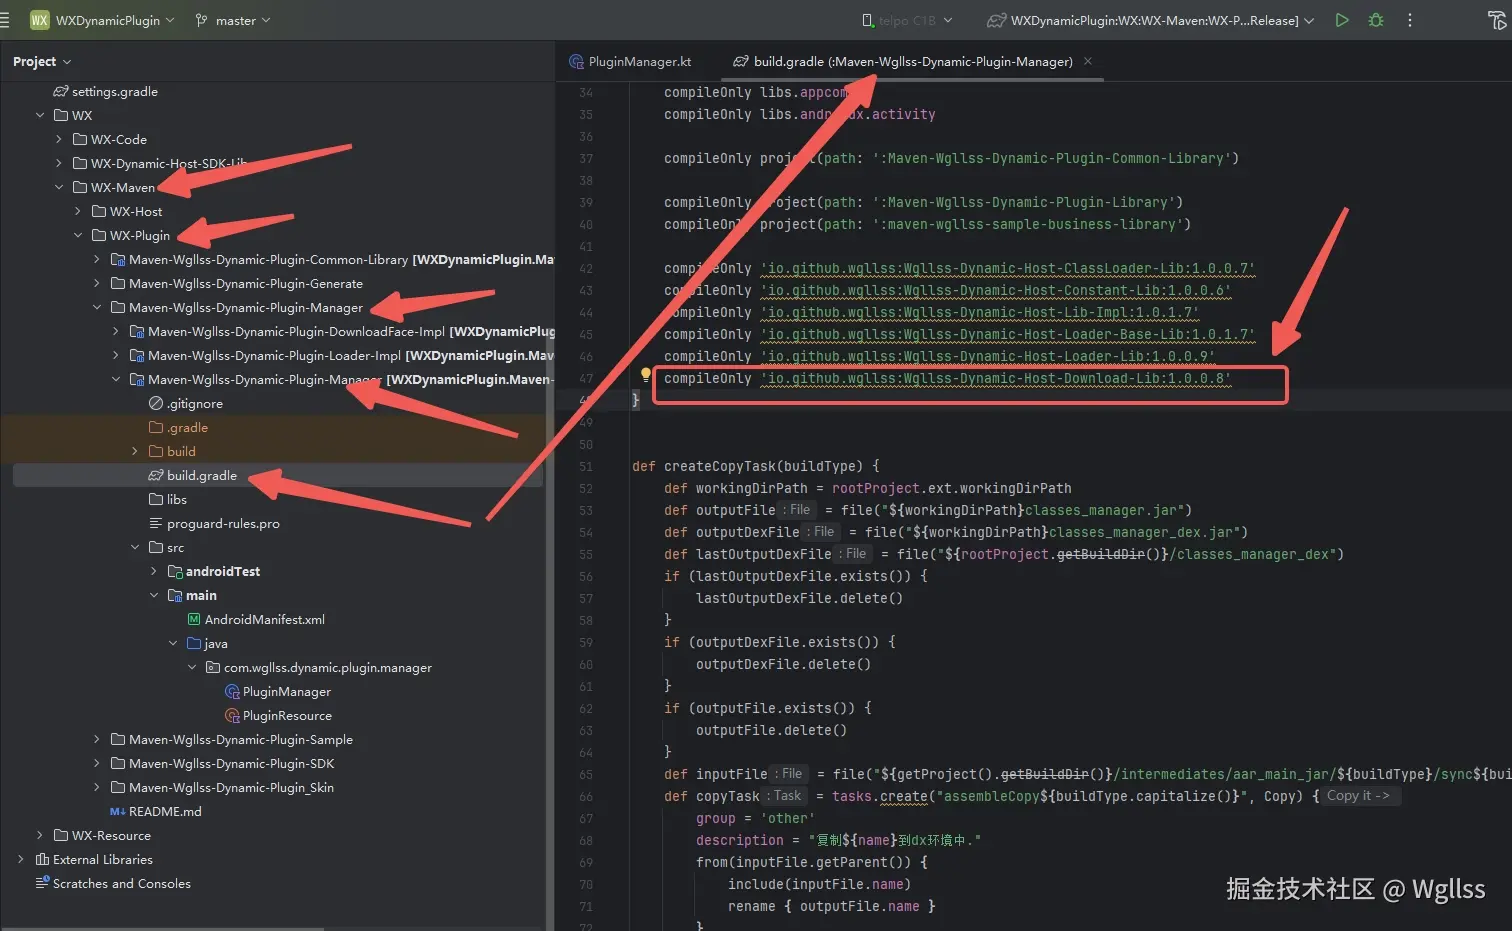Image resolution: width=1512 pixels, height=931 pixels.
Task: Open the Project view selector dropdown
Action: point(42,62)
